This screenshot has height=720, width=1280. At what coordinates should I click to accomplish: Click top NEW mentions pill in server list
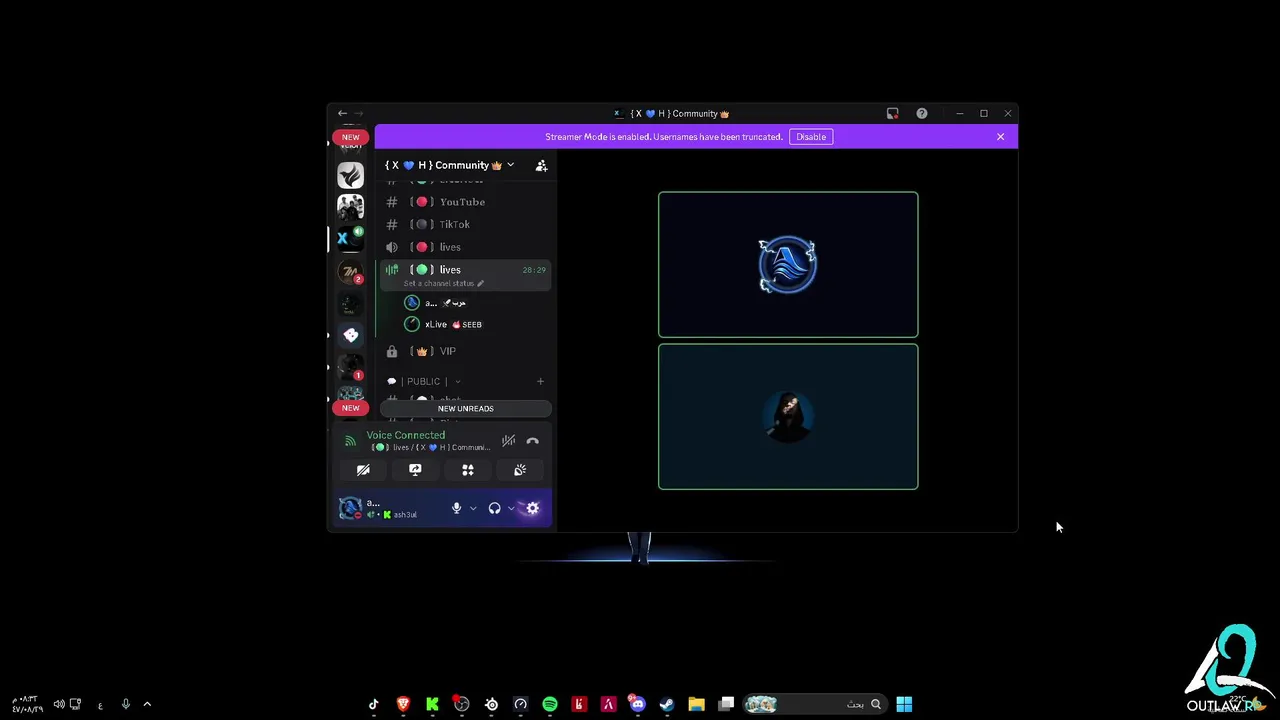(x=351, y=137)
